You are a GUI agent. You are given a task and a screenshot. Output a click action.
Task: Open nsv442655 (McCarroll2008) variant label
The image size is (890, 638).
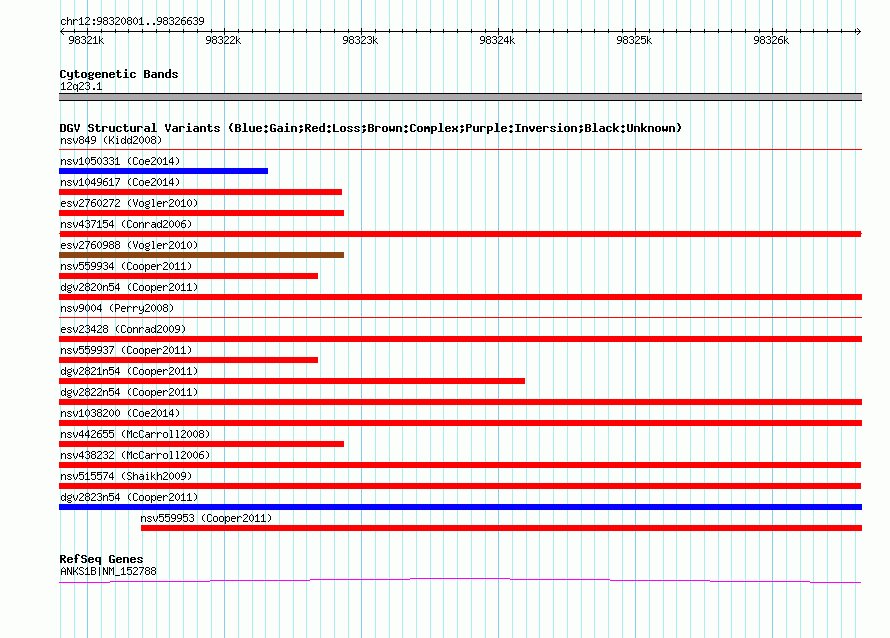pos(135,434)
